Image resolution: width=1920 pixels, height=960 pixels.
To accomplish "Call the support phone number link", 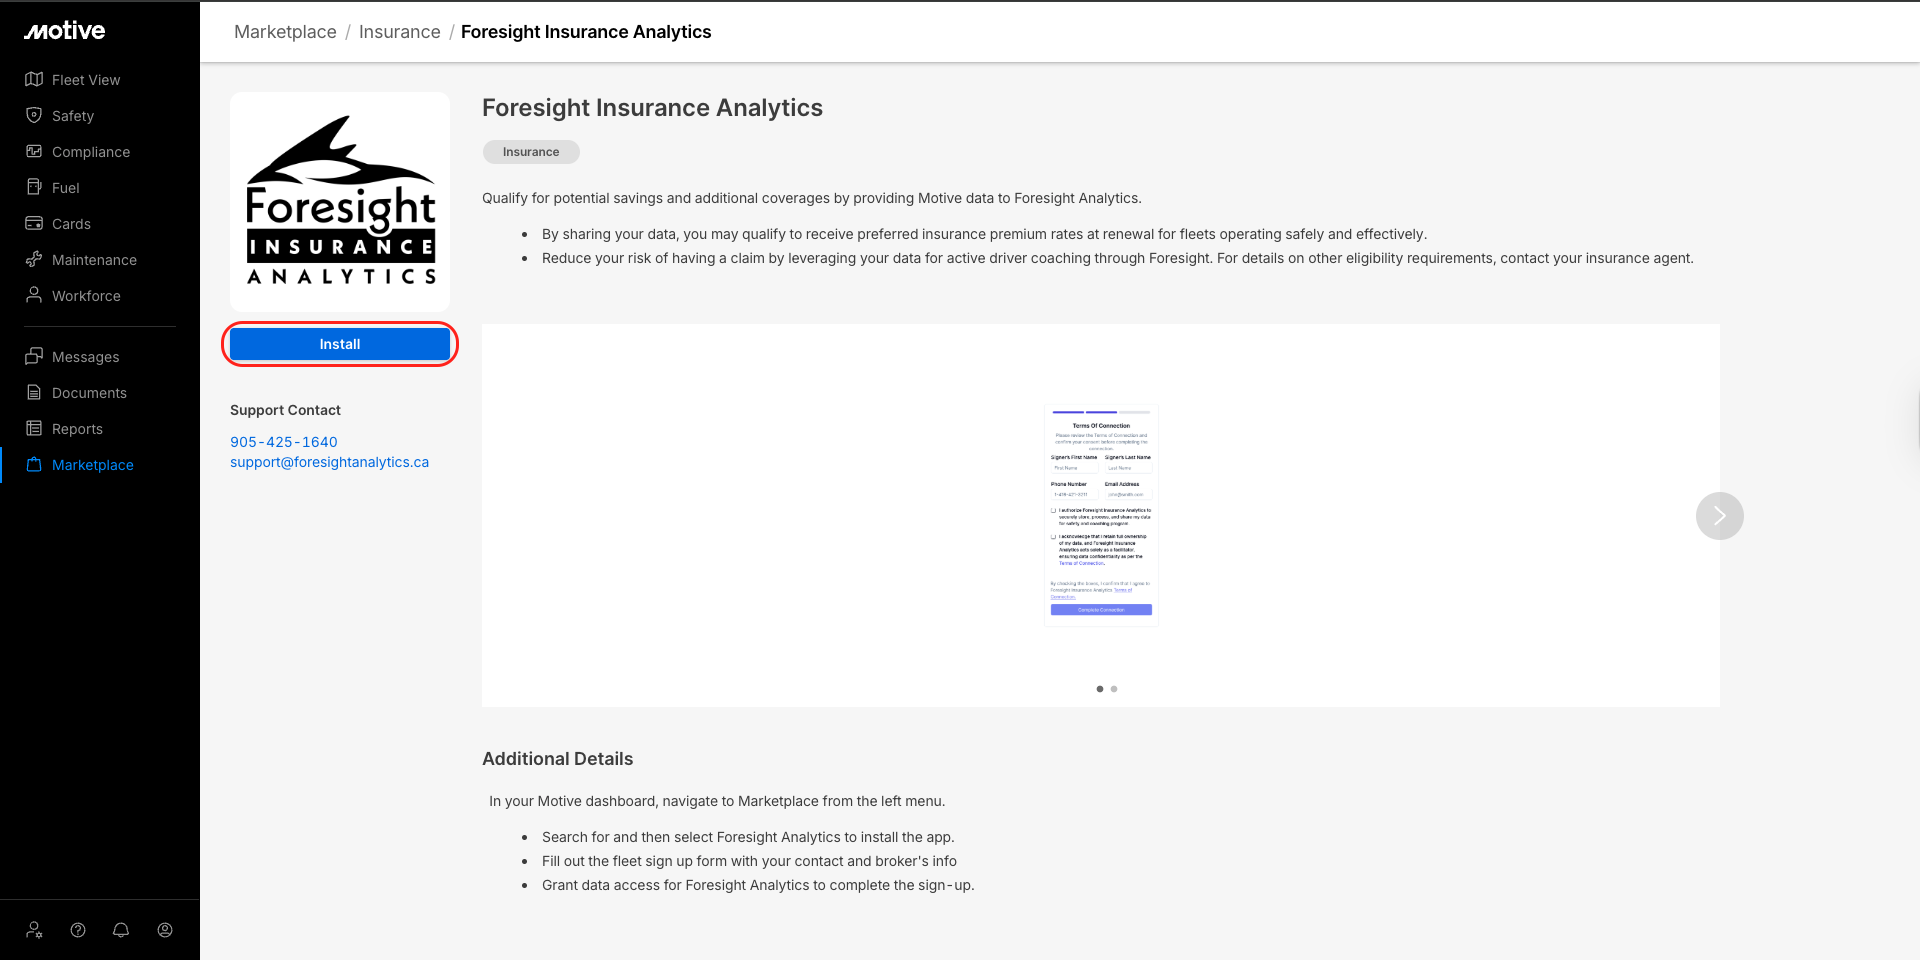I will [x=284, y=442].
